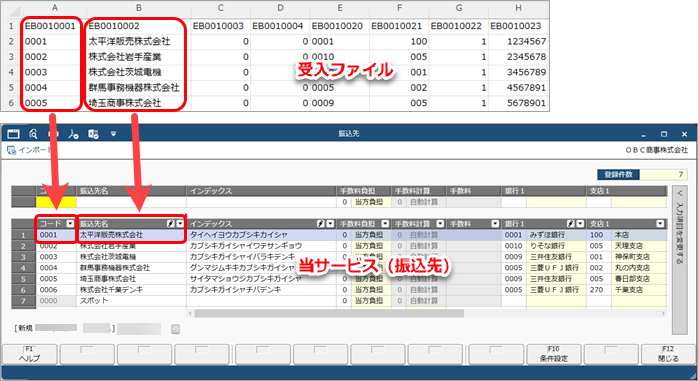698x381 pixels.
Task: Click the F10 条件設定 function button
Action: tap(553, 354)
